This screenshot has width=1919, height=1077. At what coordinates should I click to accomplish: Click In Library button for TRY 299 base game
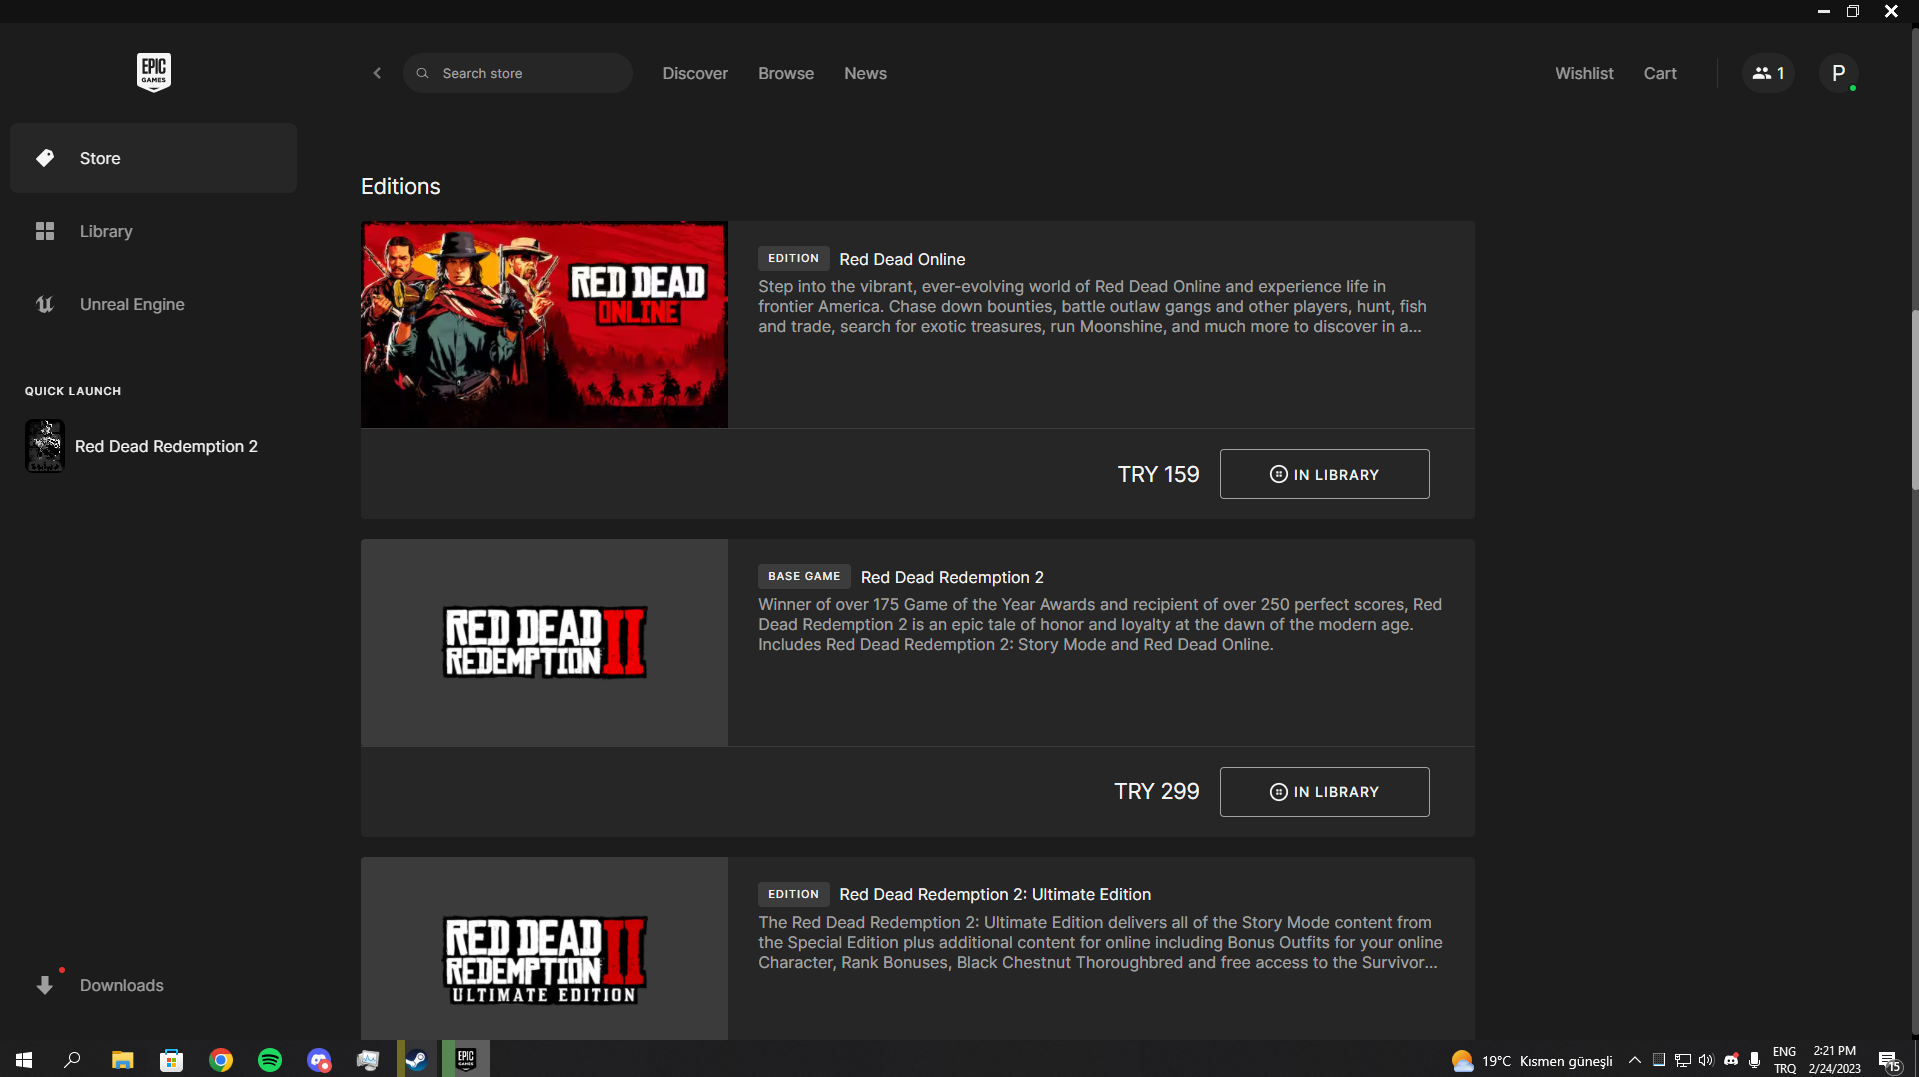(1324, 792)
